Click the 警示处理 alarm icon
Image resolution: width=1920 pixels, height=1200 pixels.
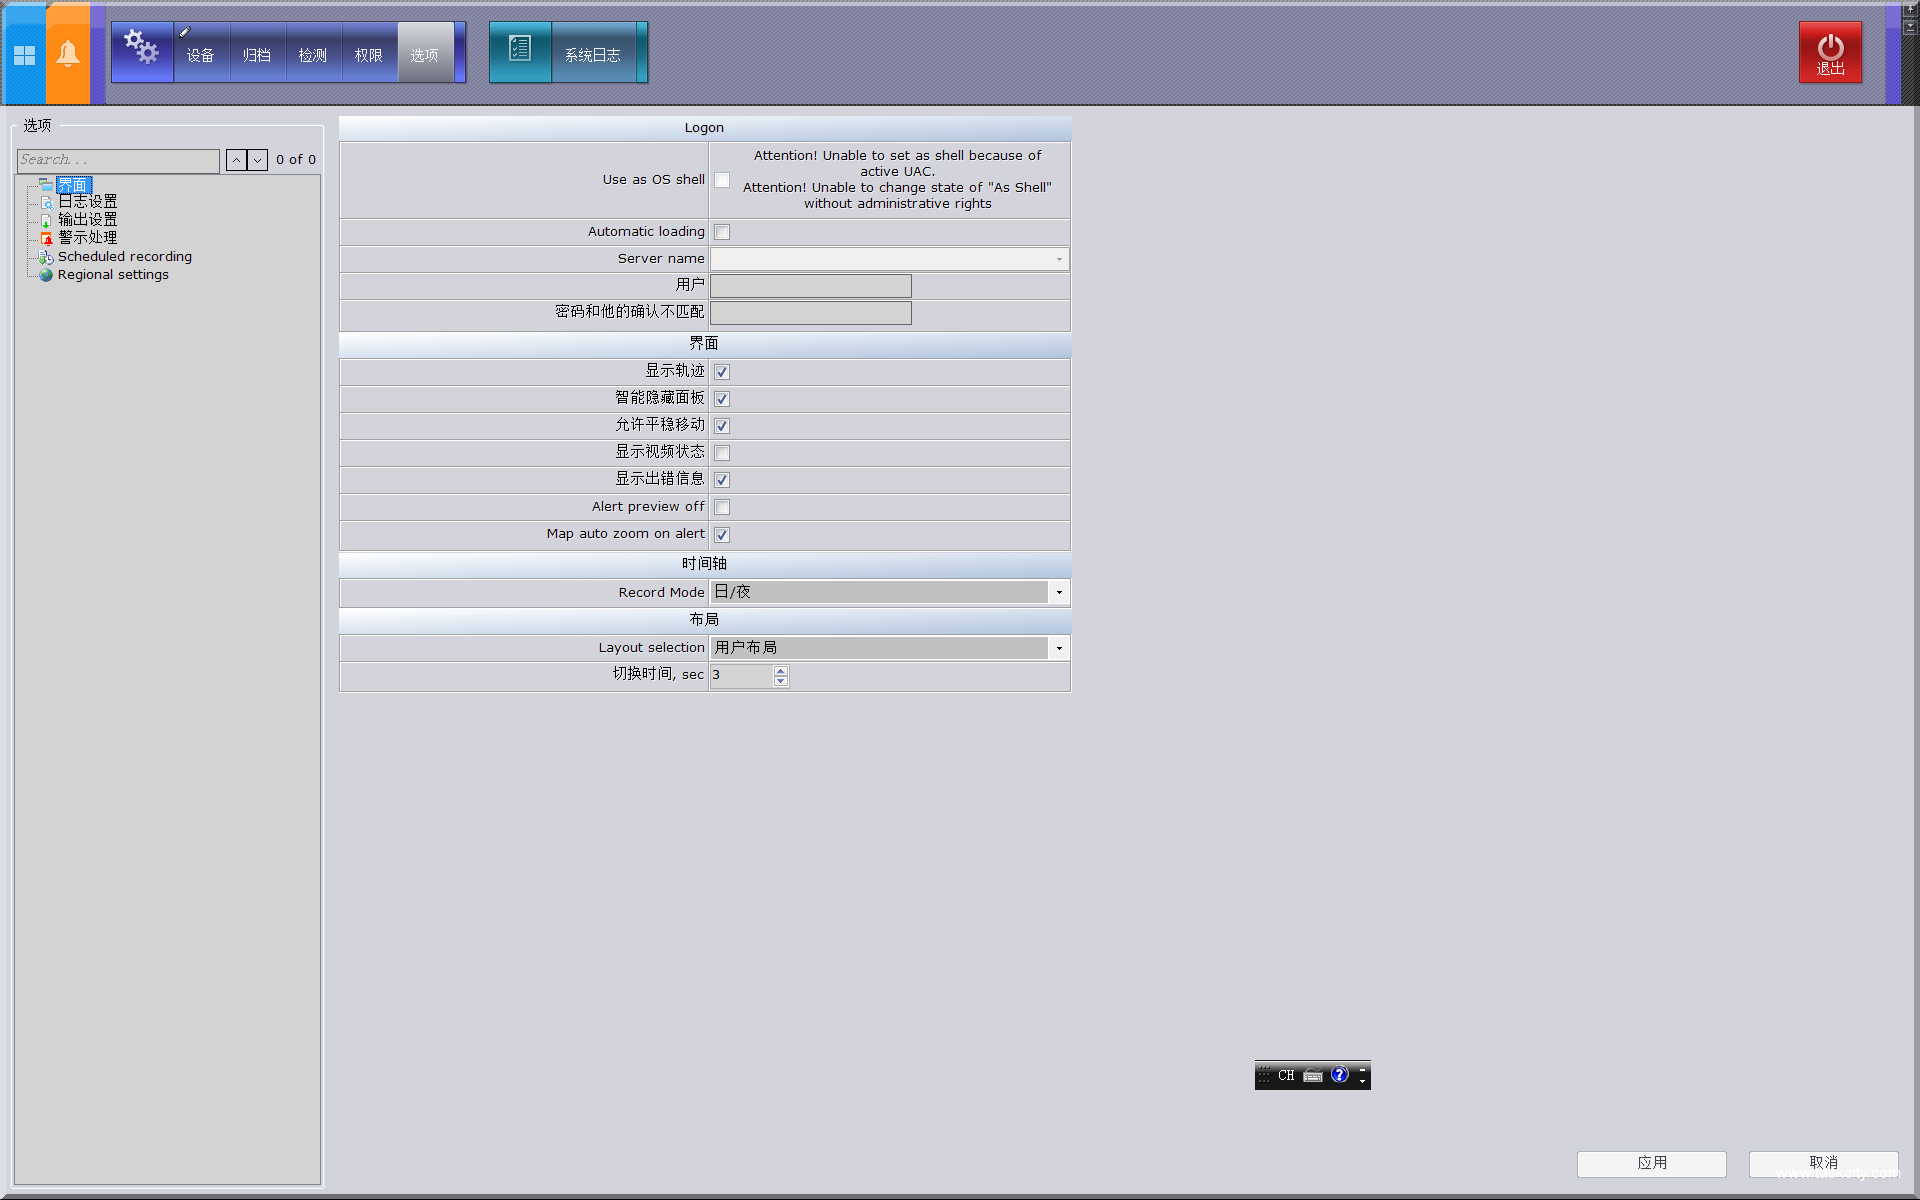coord(46,238)
